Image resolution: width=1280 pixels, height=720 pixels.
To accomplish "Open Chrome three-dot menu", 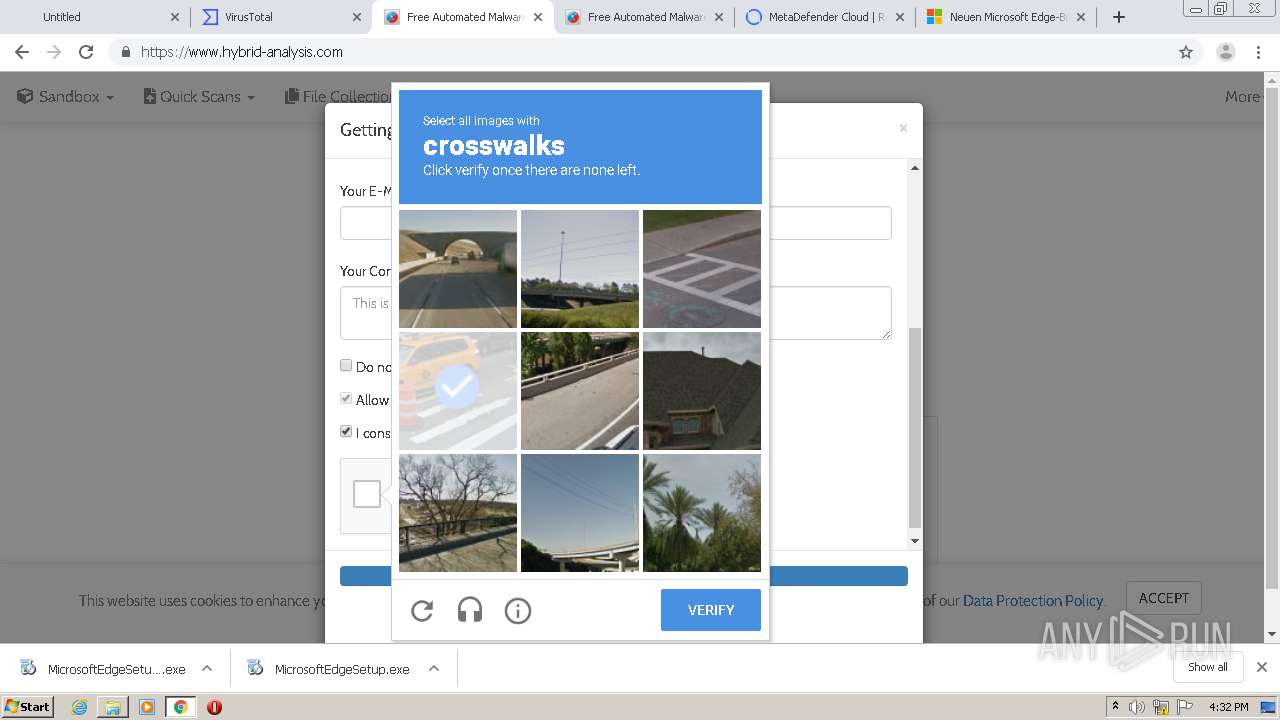I will [1259, 52].
